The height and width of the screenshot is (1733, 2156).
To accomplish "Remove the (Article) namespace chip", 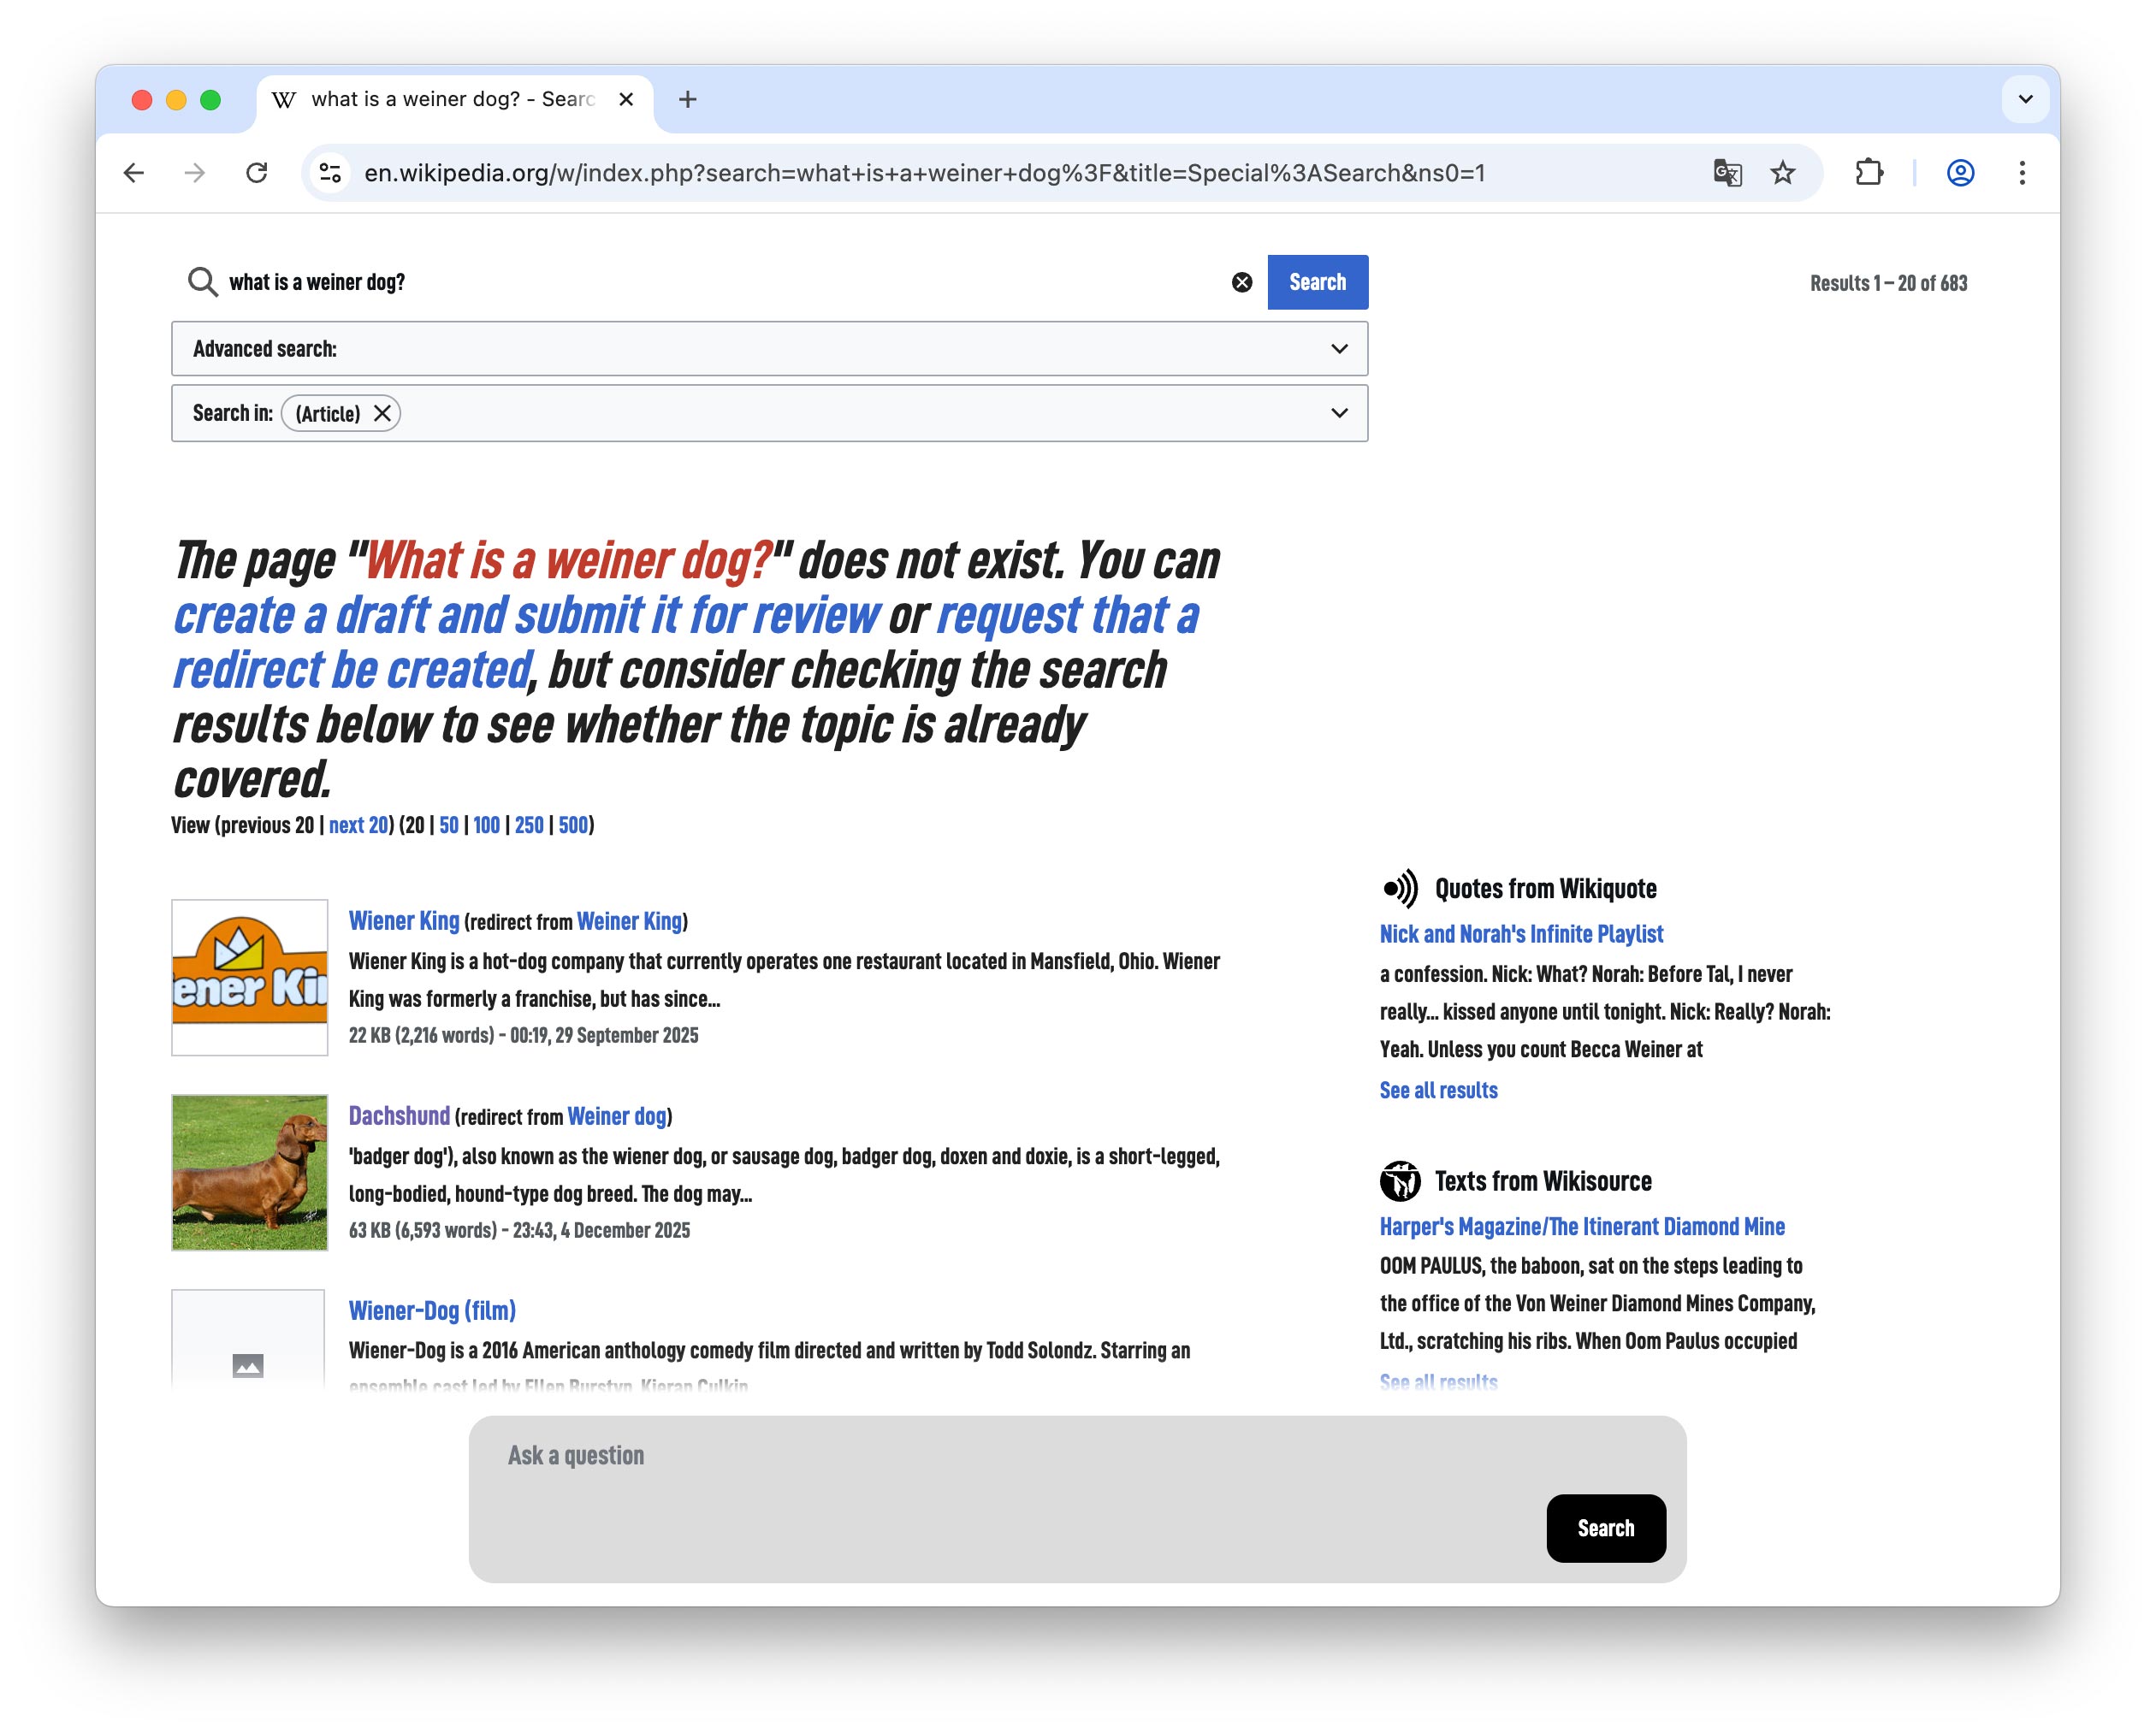I will pyautogui.click(x=382, y=413).
